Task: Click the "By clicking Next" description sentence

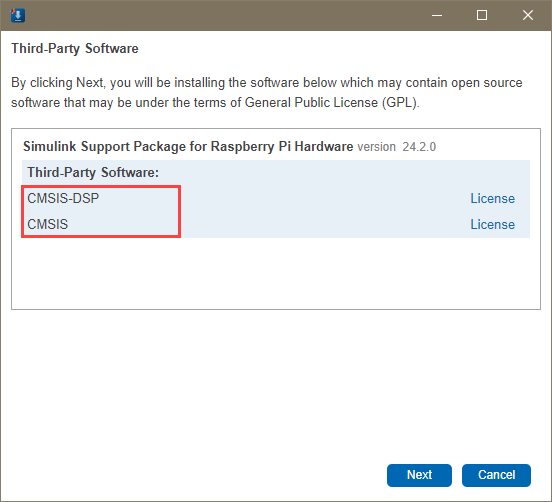Action: coord(266,93)
